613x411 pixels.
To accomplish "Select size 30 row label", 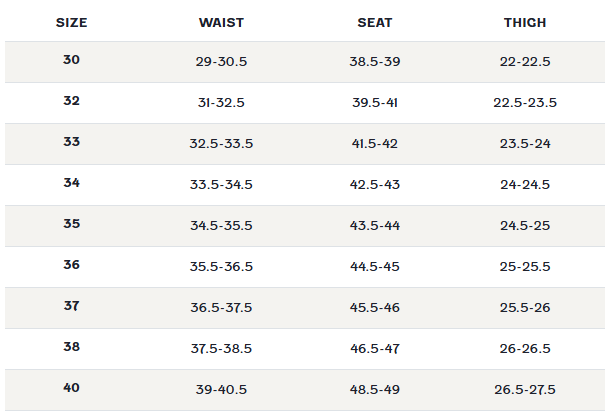I will click(72, 60).
